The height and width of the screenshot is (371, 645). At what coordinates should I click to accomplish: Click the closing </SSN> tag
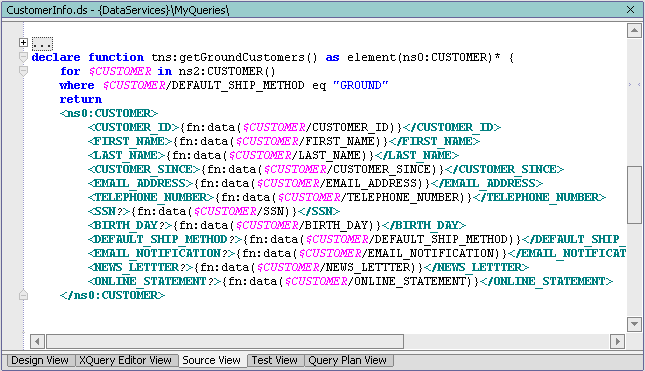pos(319,211)
